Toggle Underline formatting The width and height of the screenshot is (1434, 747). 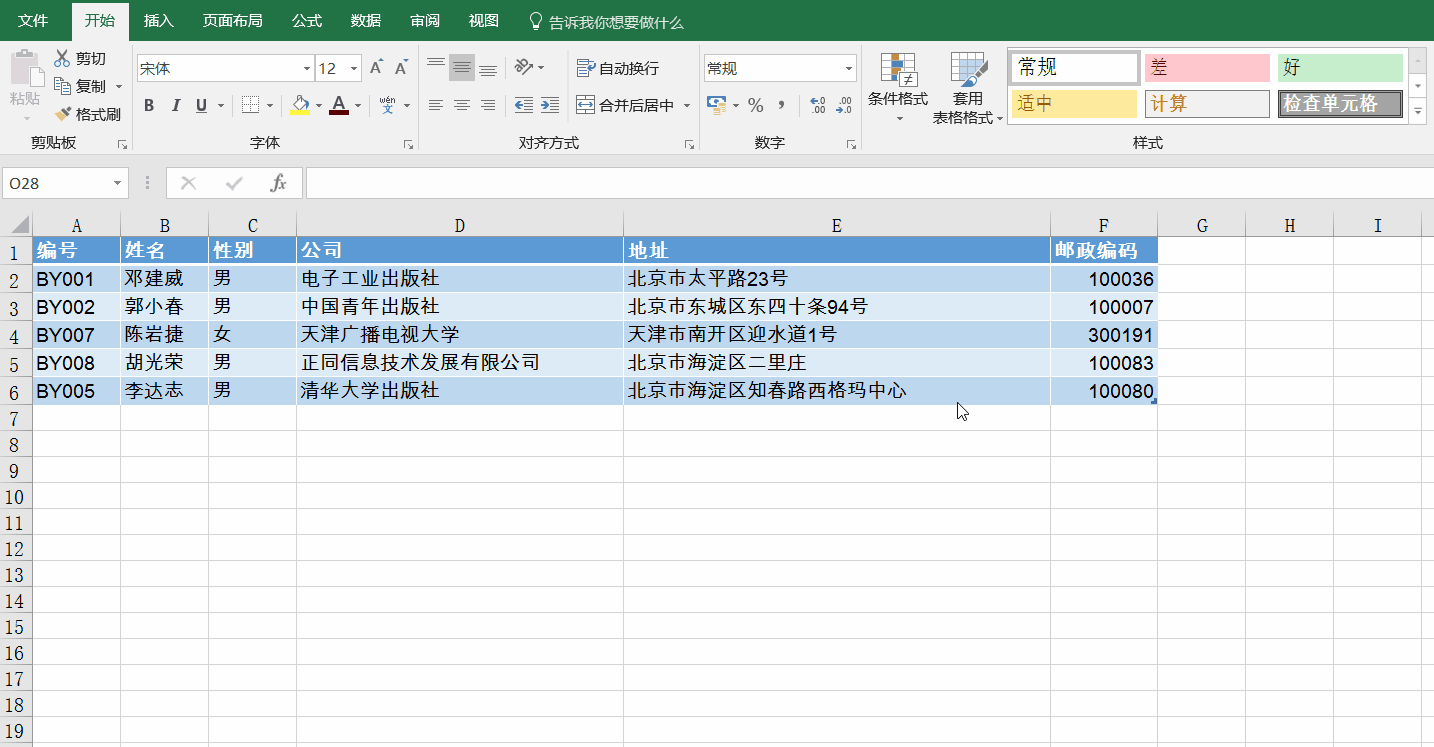click(x=201, y=106)
